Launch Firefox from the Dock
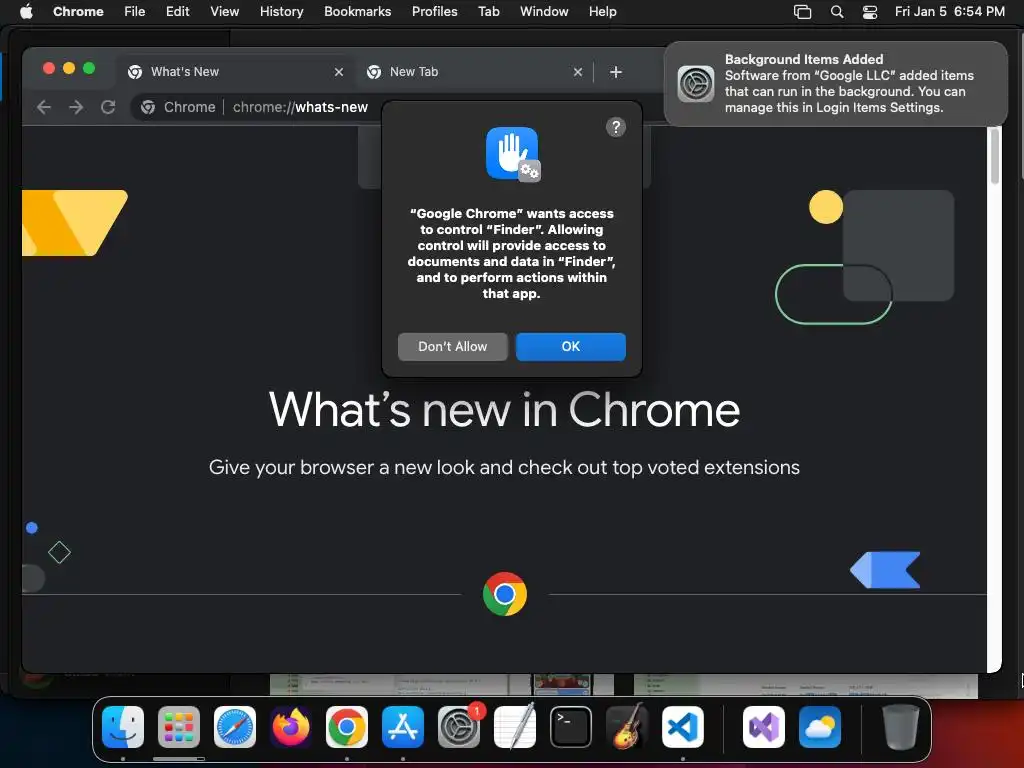This screenshot has width=1024, height=768. tap(291, 727)
